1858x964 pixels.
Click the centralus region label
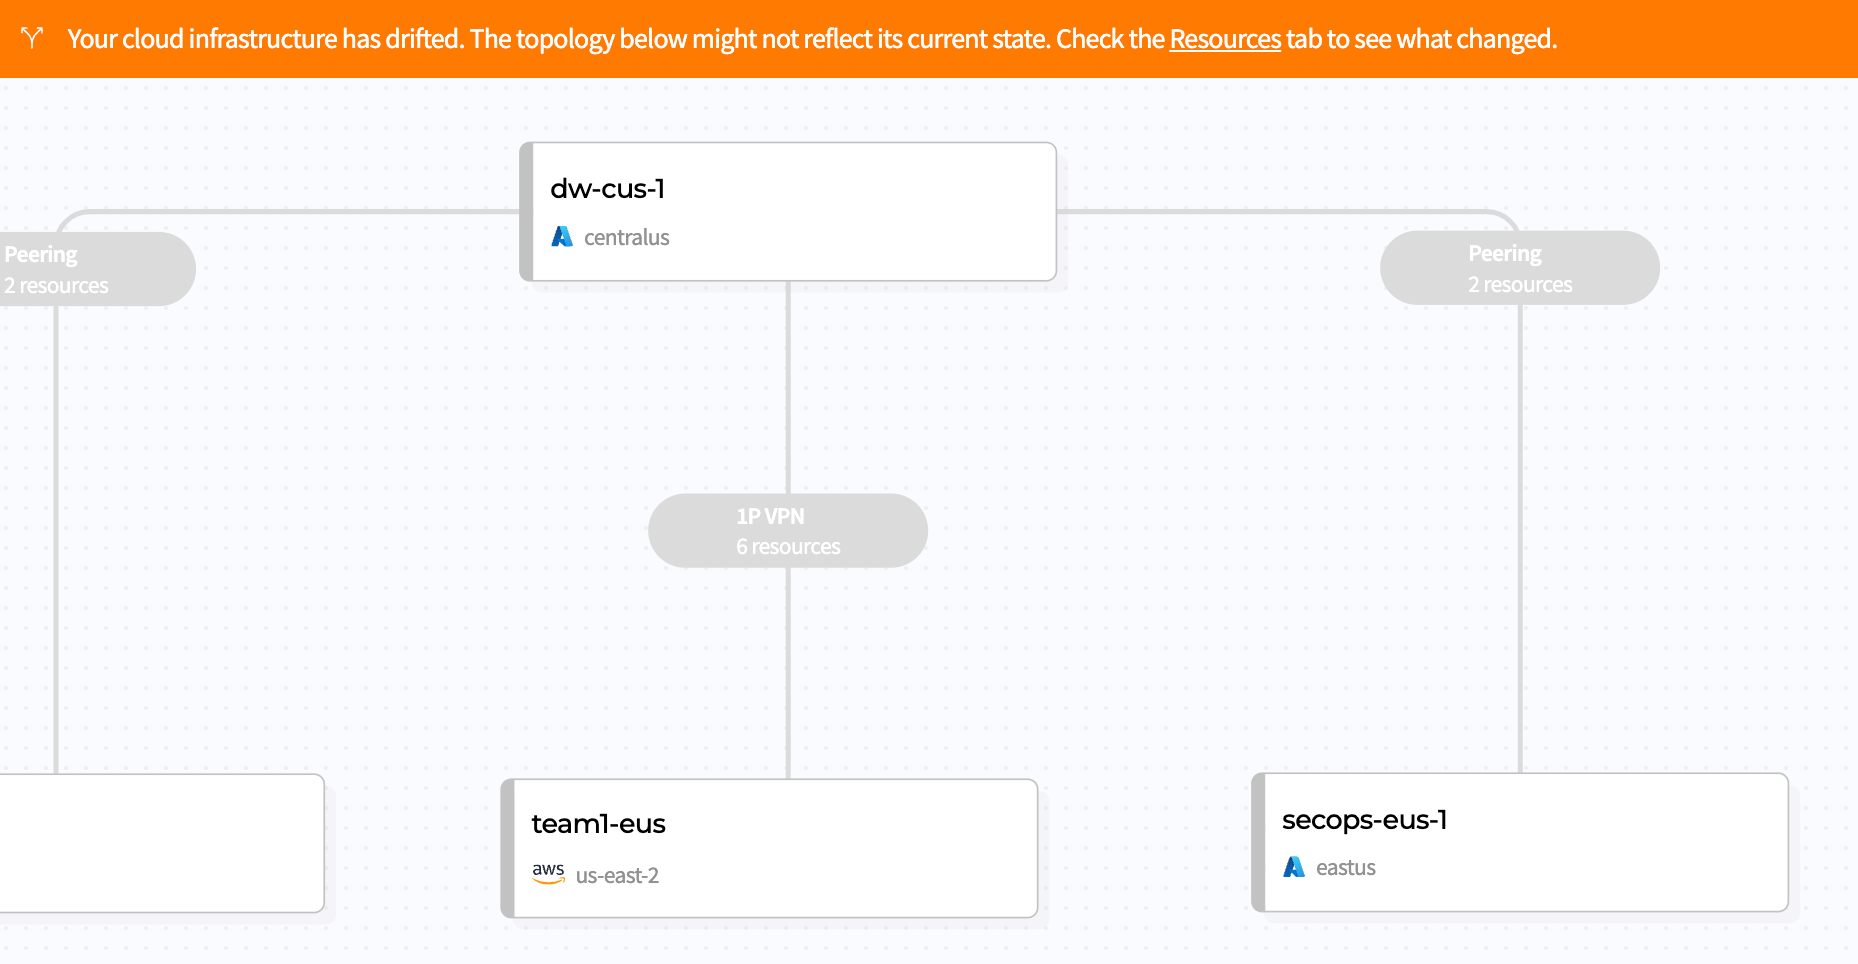[x=626, y=237]
